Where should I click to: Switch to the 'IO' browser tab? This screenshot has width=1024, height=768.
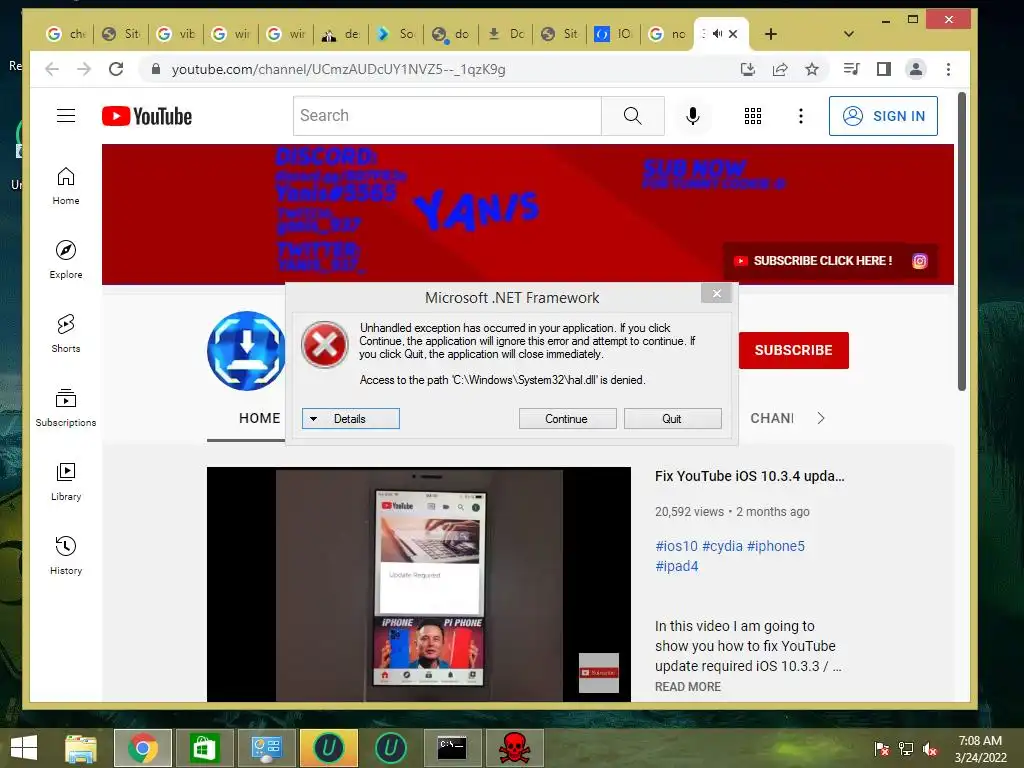pos(613,34)
